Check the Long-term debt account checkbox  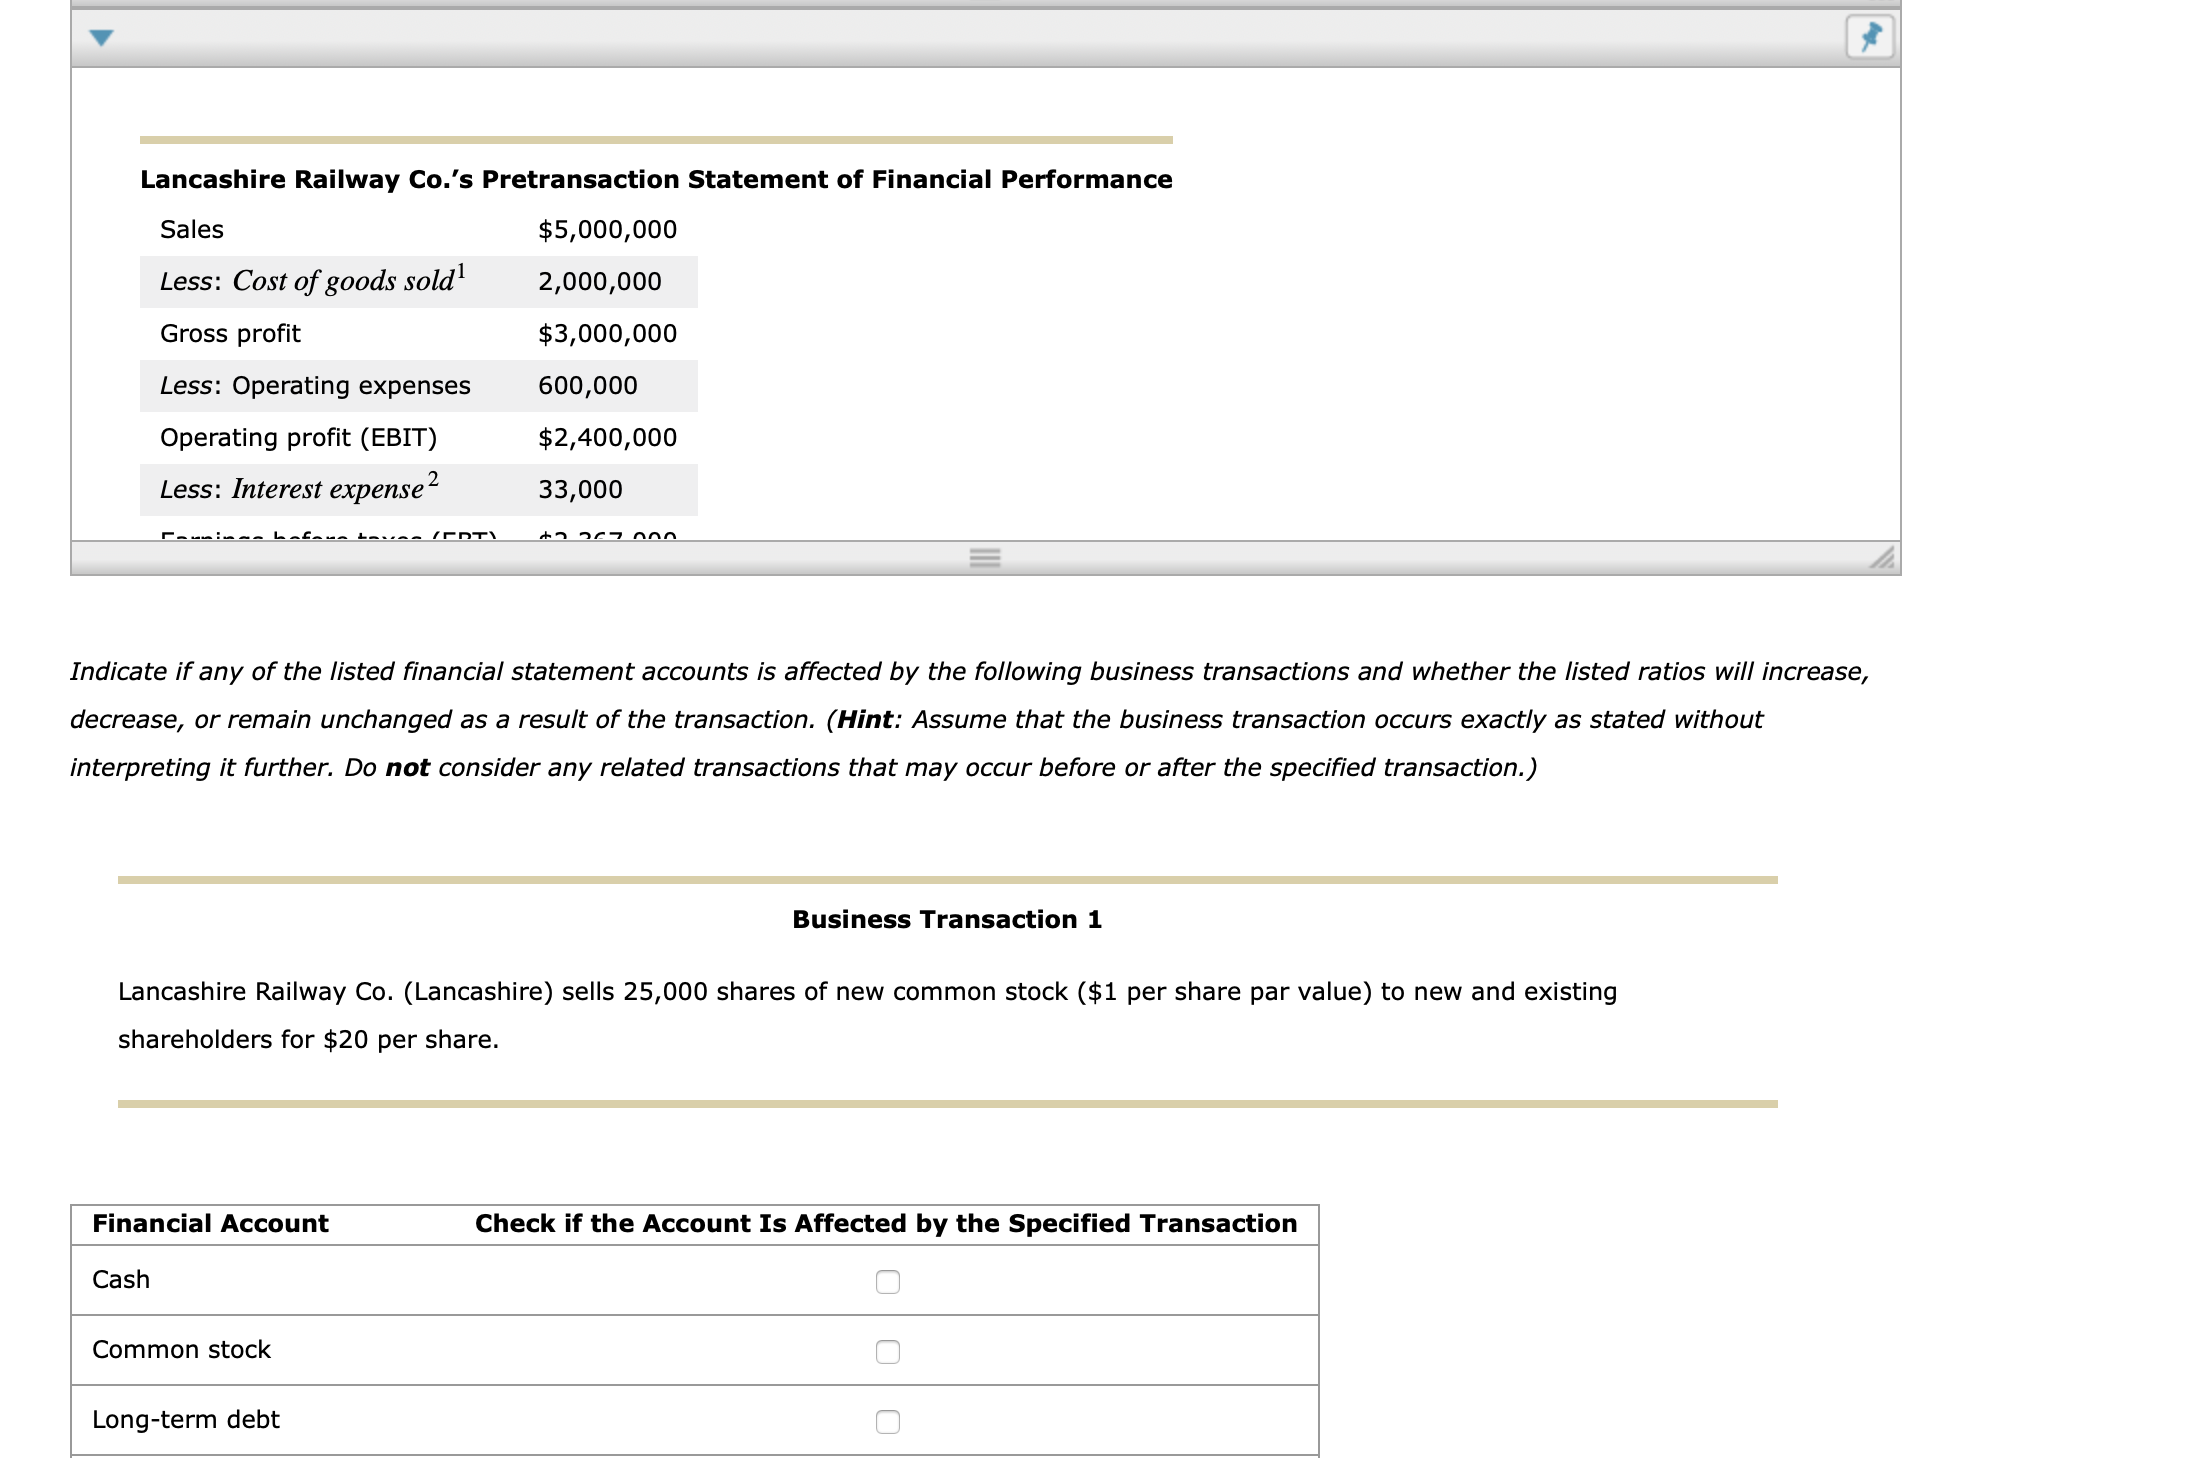pyautogui.click(x=888, y=1422)
